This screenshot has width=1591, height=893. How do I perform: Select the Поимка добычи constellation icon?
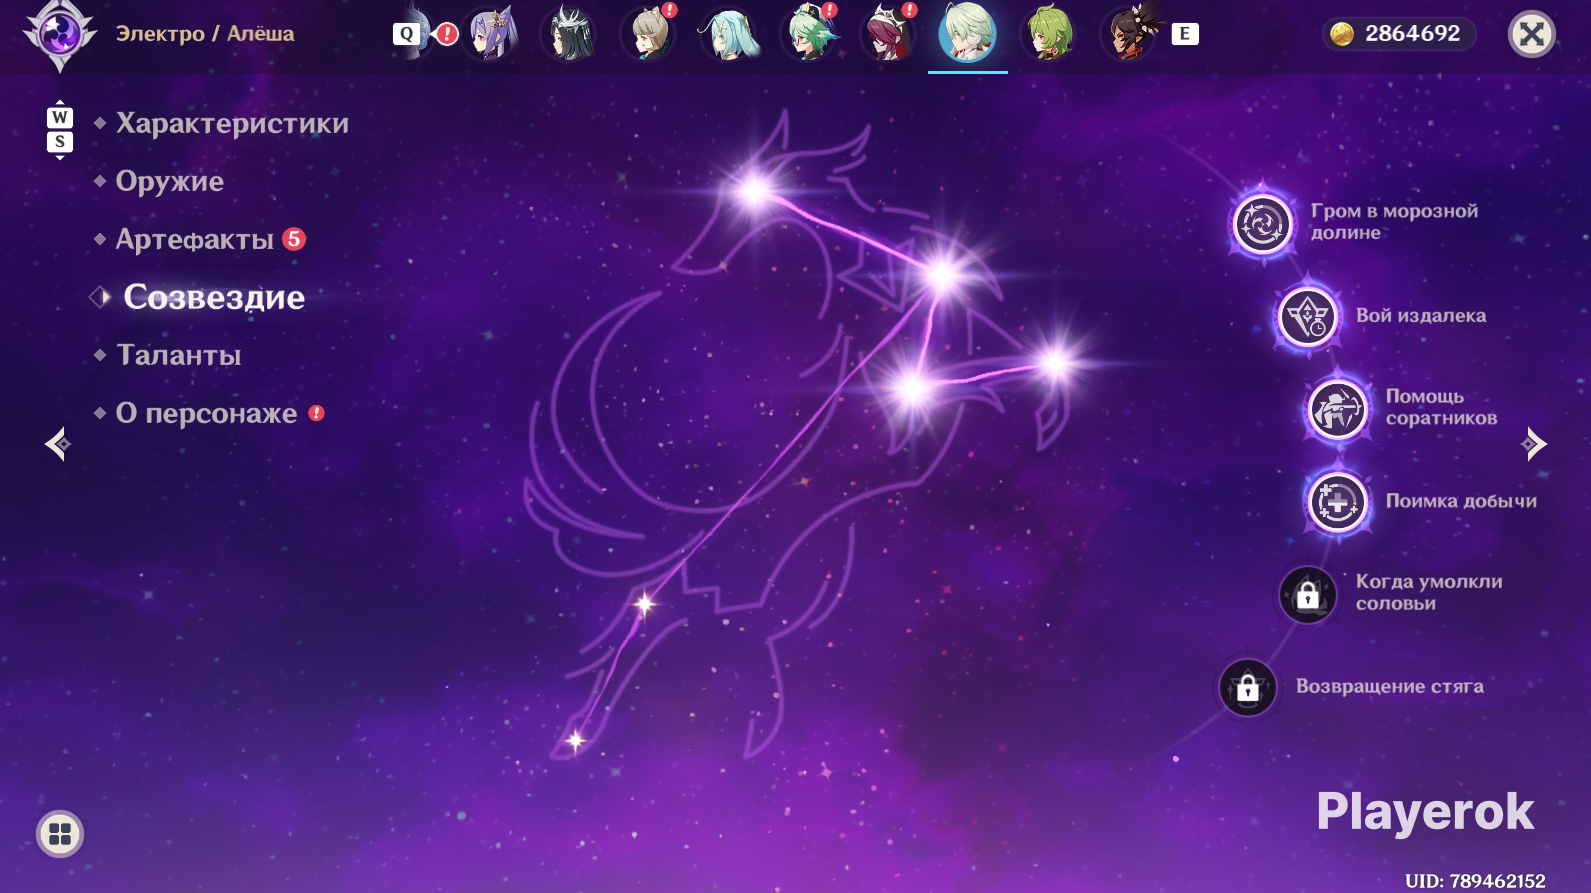[1337, 502]
